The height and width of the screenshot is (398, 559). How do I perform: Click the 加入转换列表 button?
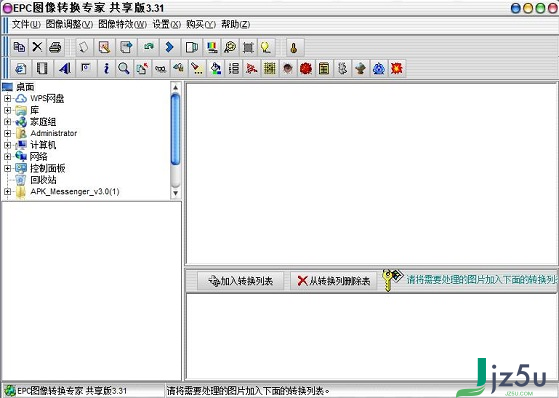pyautogui.click(x=241, y=281)
